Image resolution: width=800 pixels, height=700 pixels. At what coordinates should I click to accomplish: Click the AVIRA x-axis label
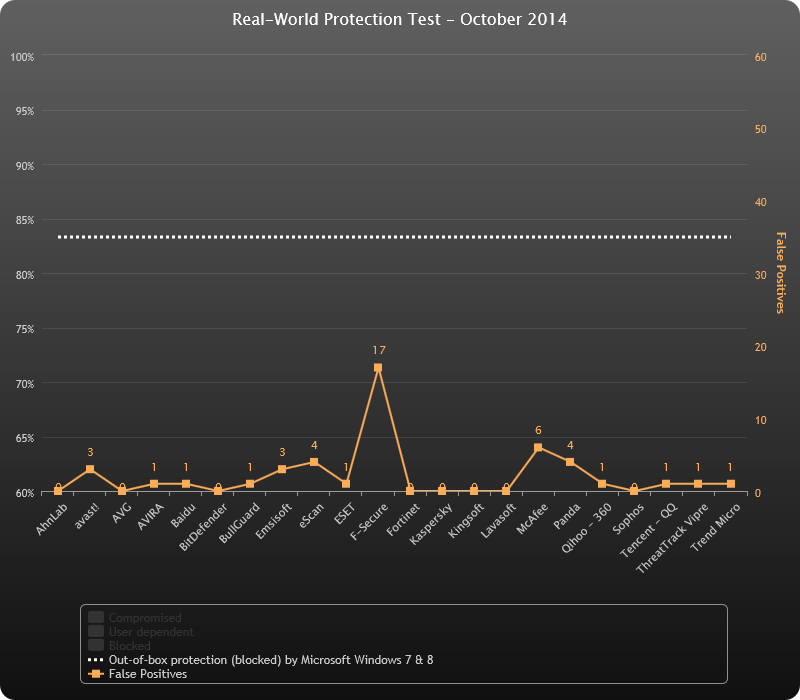[x=151, y=516]
